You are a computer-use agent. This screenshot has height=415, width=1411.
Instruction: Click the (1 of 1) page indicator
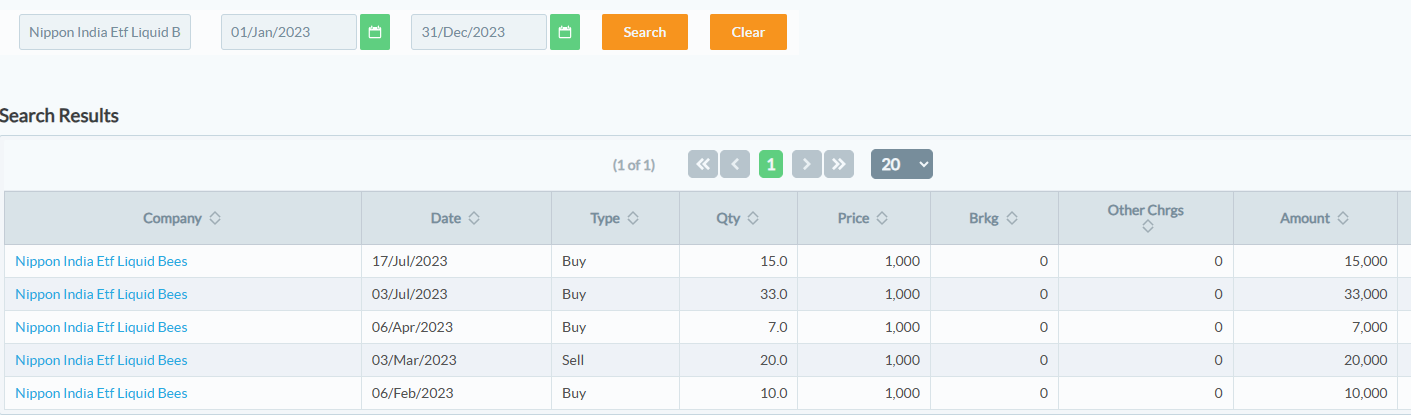point(634,165)
